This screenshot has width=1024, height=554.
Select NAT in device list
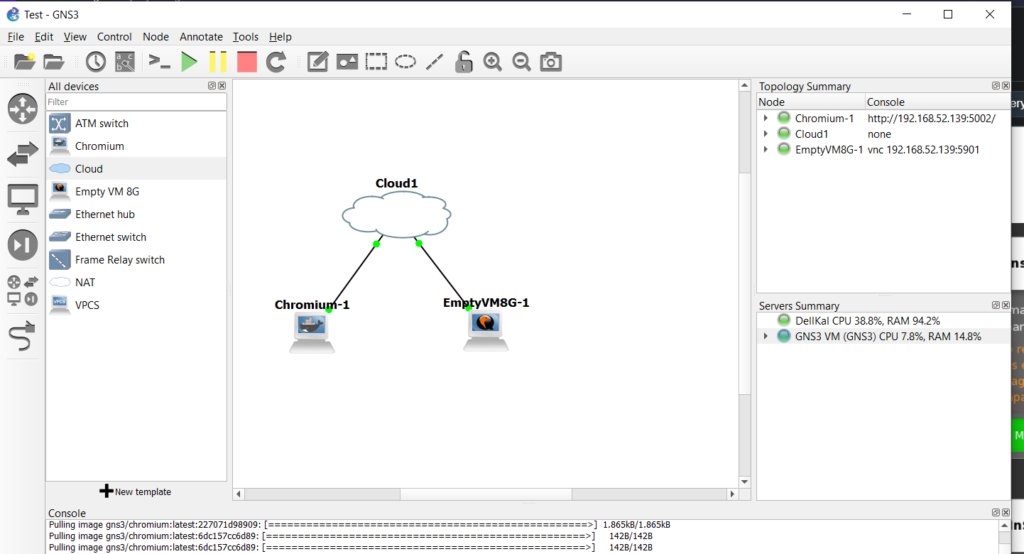click(136, 282)
